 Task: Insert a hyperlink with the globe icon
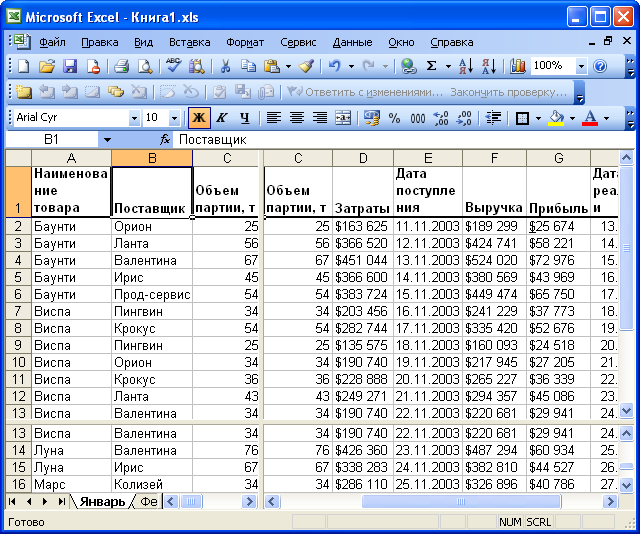(408, 66)
